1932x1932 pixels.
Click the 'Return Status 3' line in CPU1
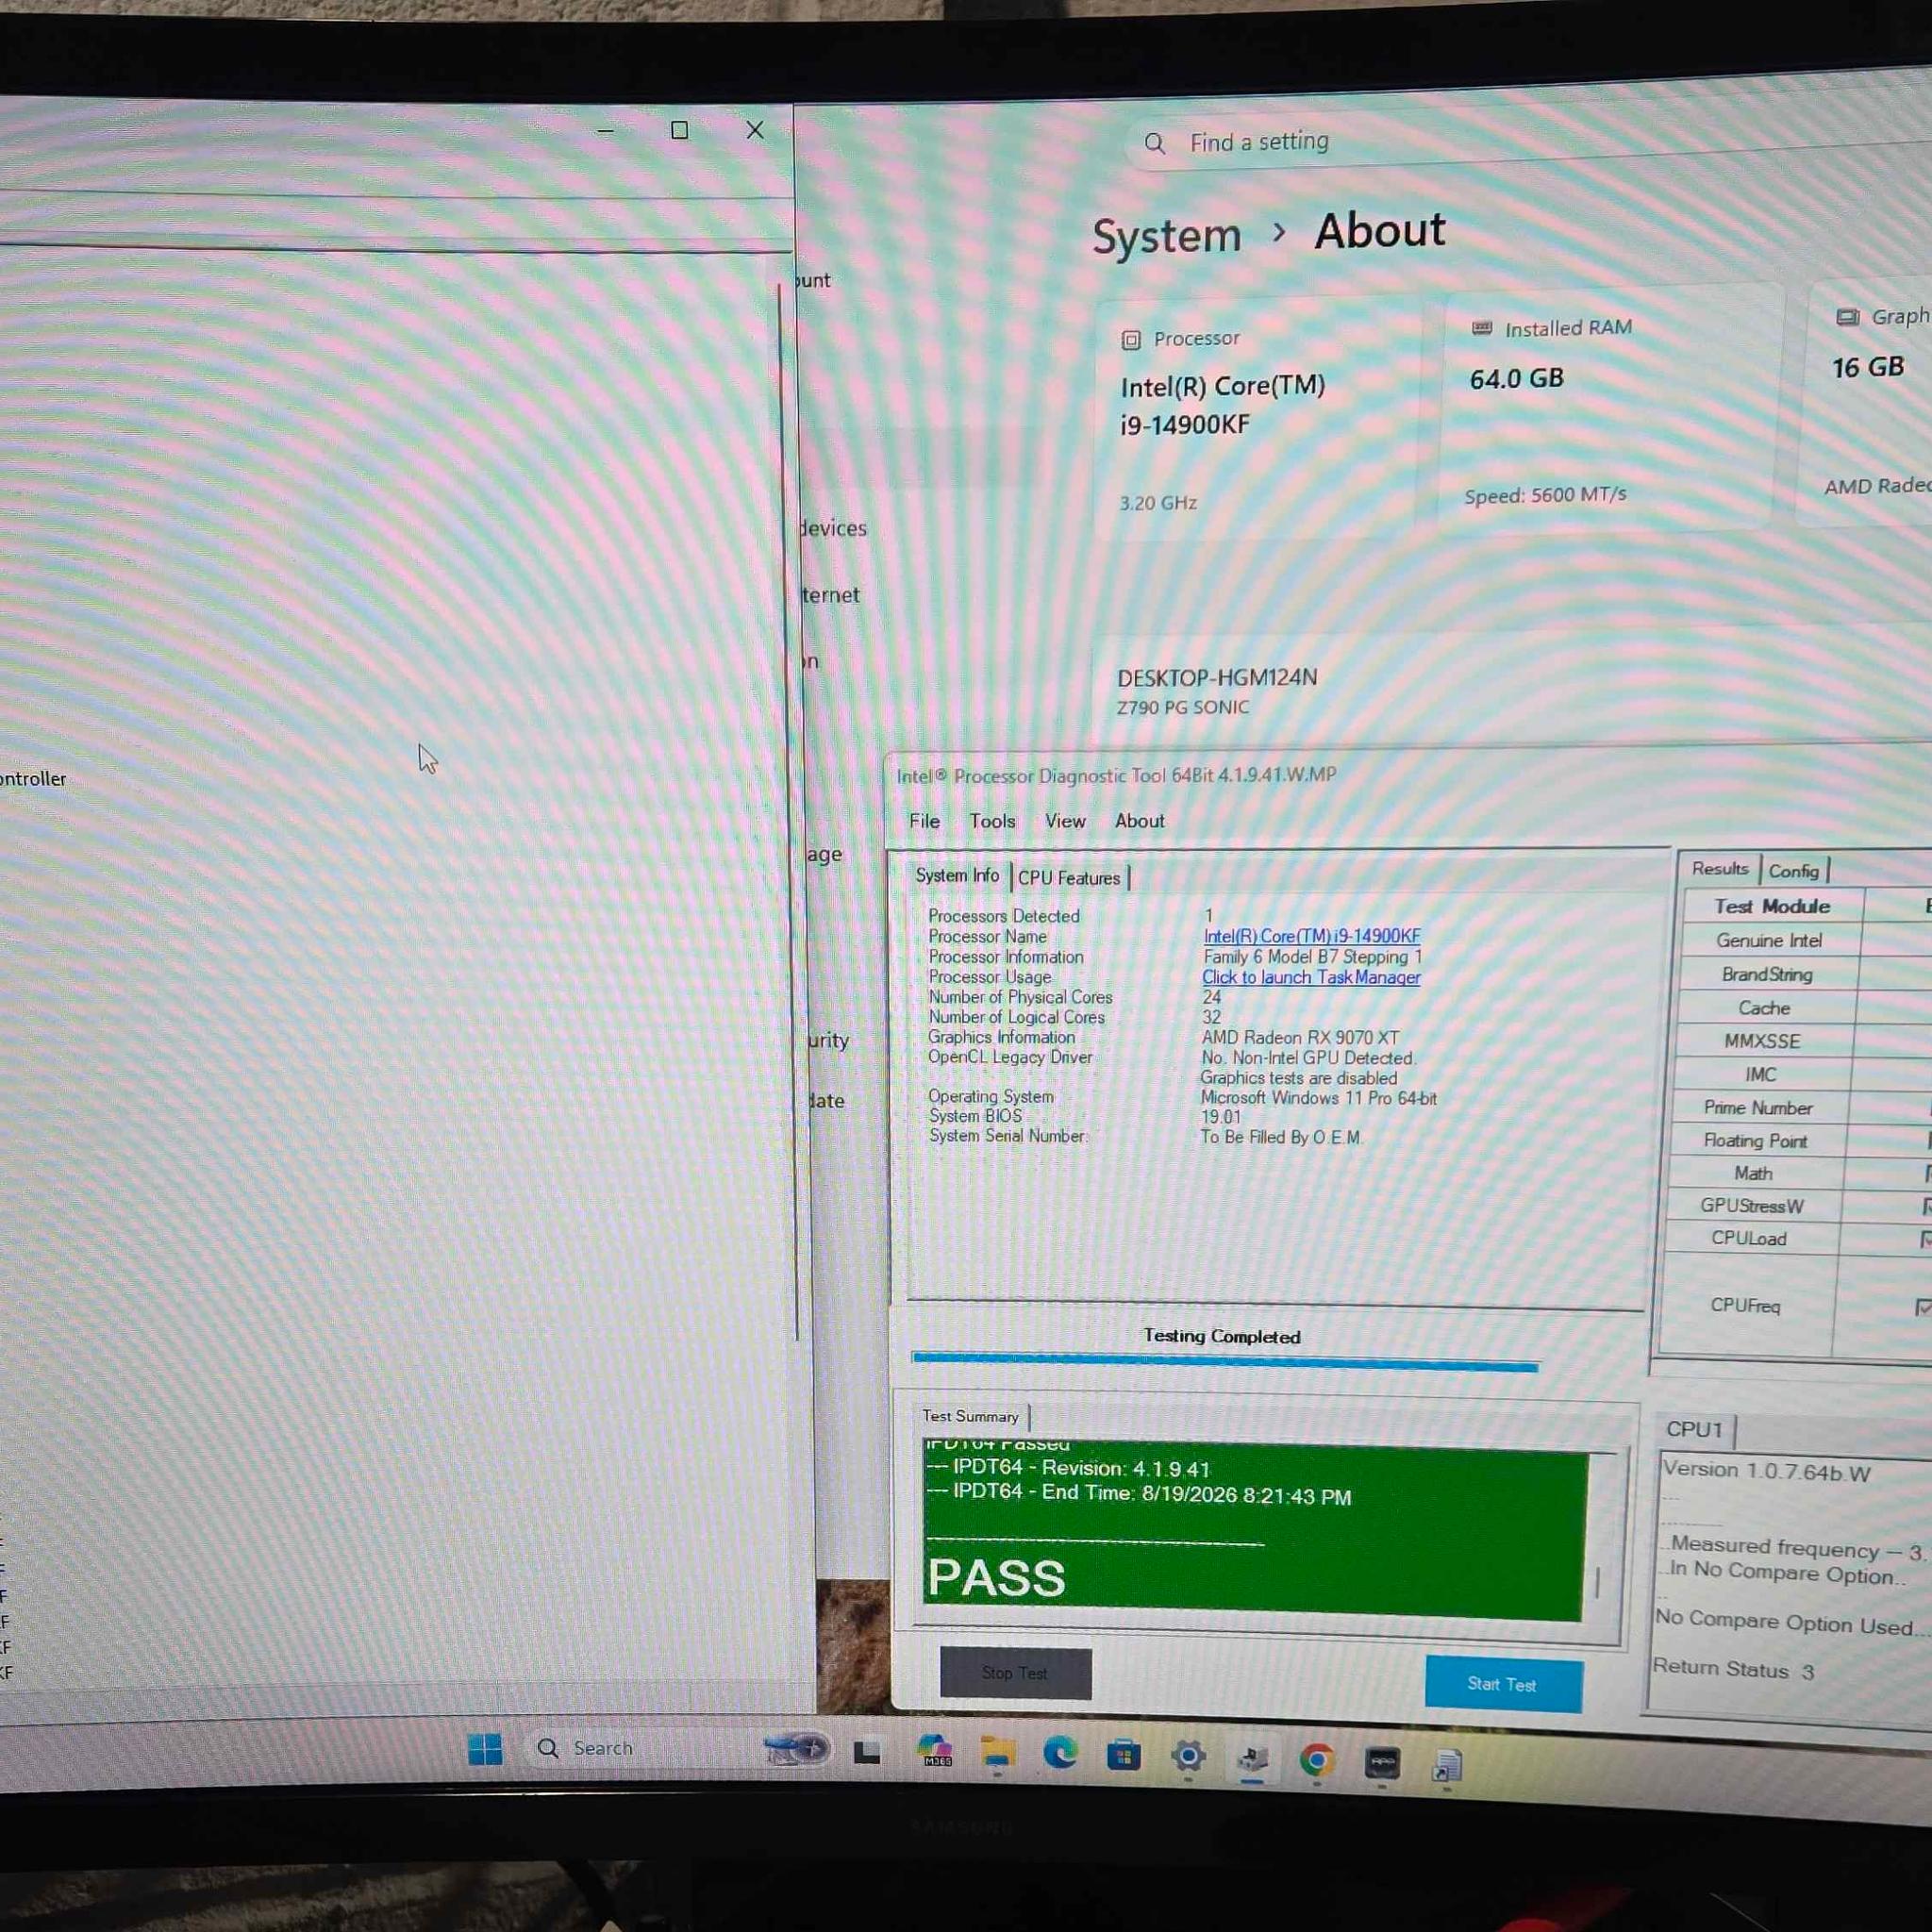(x=1733, y=1668)
